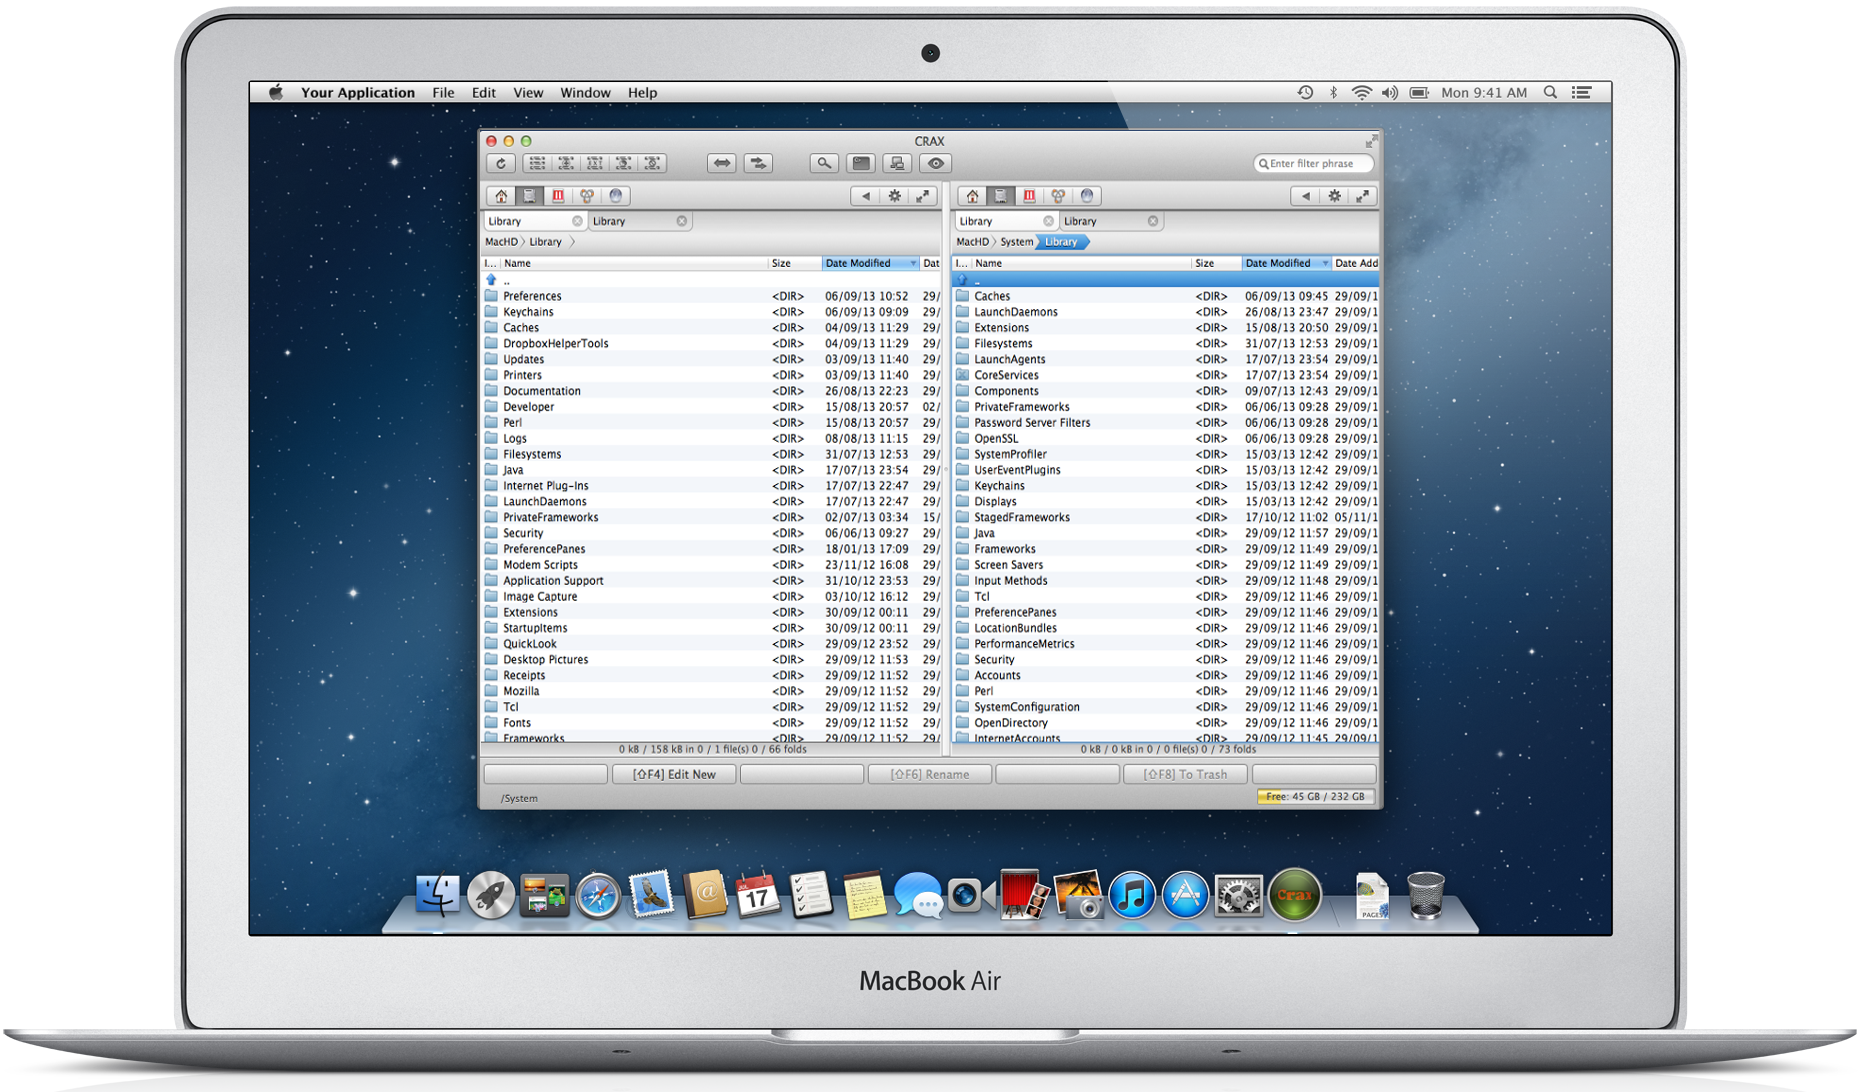Open the right panel gear settings menu
Screen dimensions: 1872x1092
pyautogui.click(x=1334, y=196)
